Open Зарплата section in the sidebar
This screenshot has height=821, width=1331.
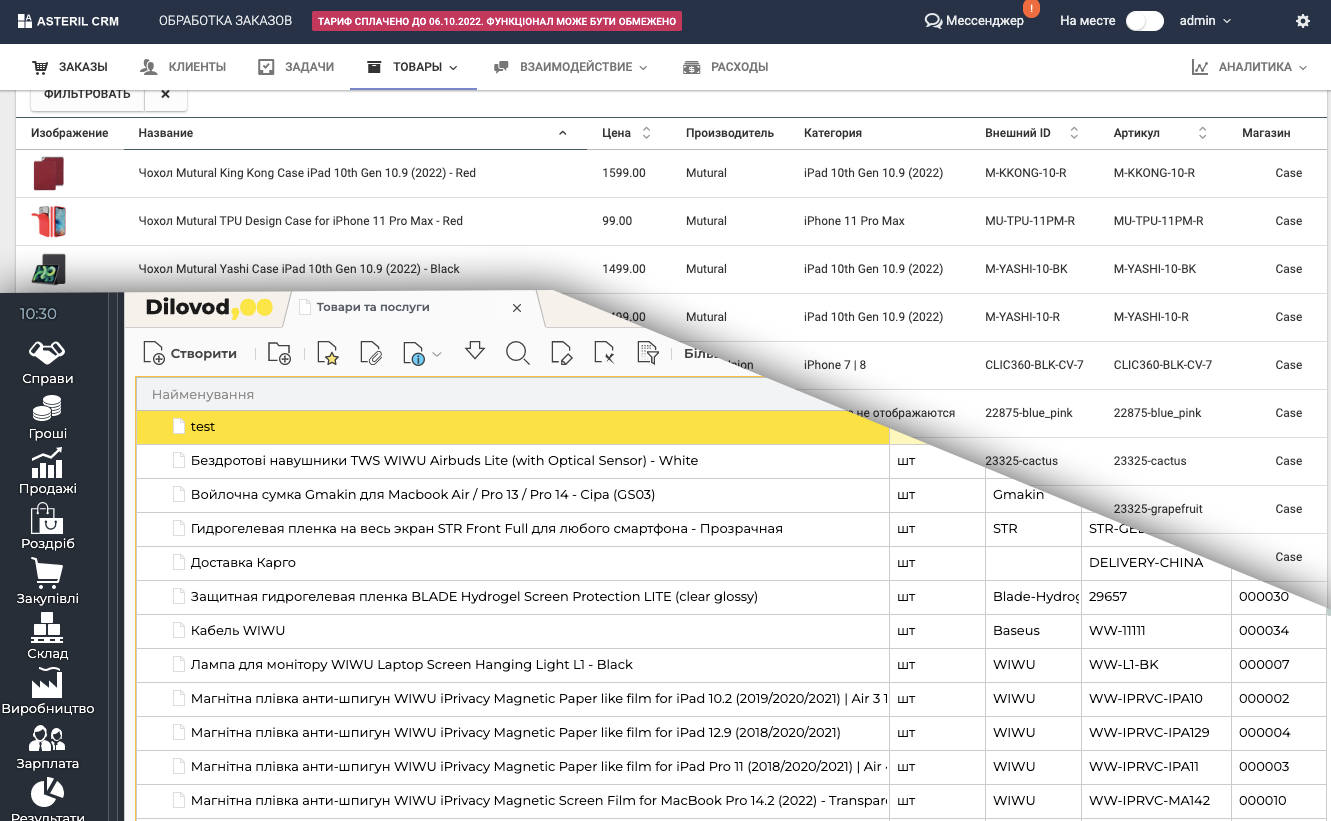tap(47, 748)
